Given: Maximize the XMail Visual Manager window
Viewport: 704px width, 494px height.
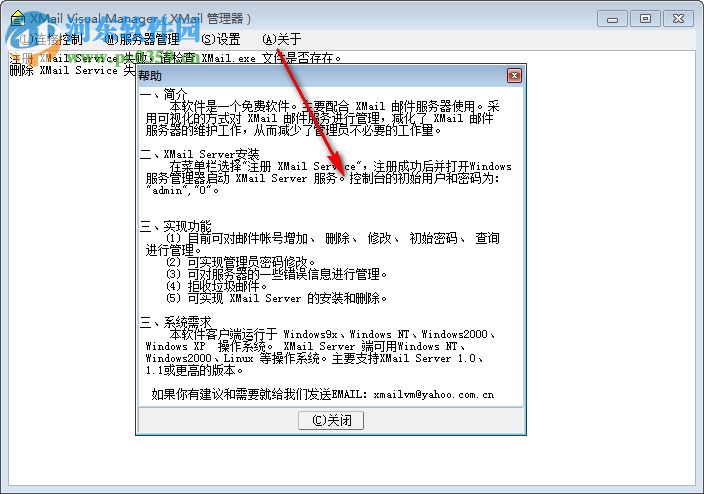Looking at the screenshot, I should [x=645, y=19].
